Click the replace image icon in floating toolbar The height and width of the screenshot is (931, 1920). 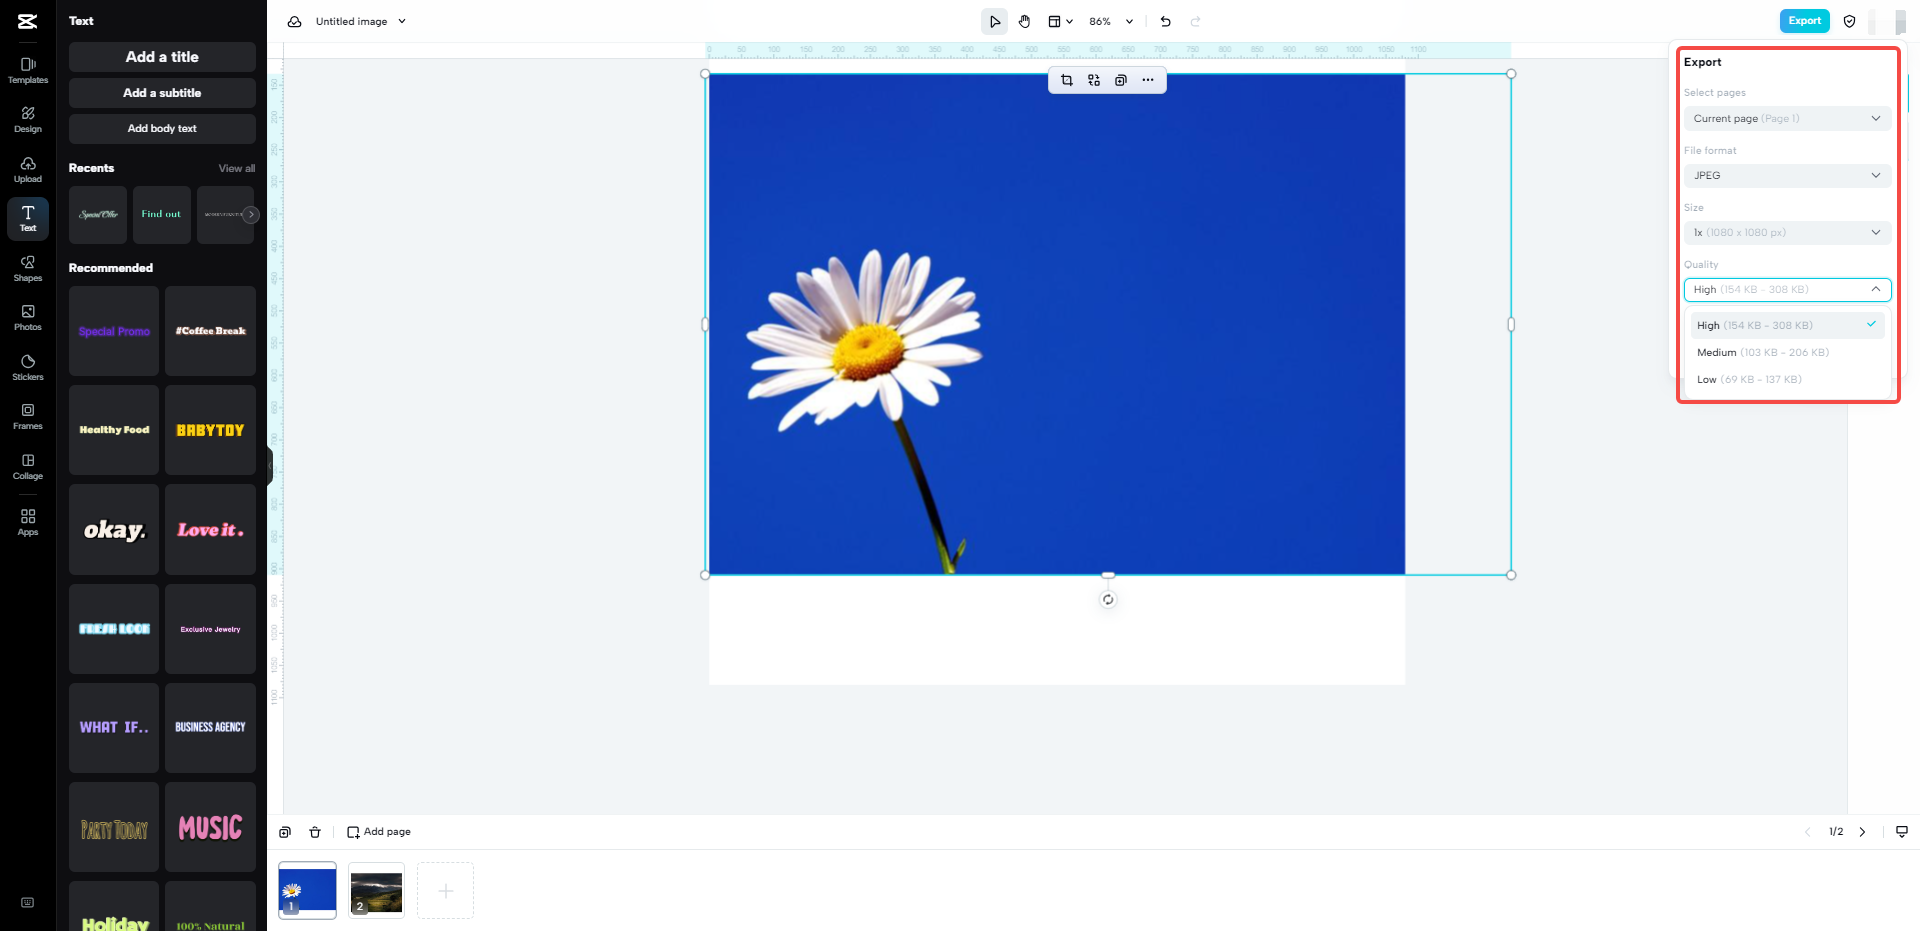[x=1094, y=80]
